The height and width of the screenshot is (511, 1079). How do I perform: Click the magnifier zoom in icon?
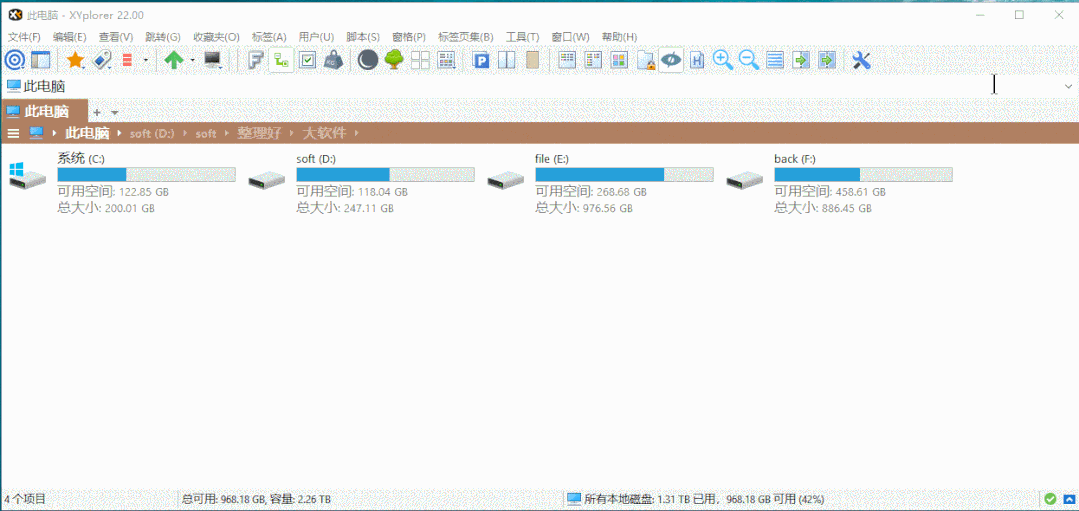point(723,61)
